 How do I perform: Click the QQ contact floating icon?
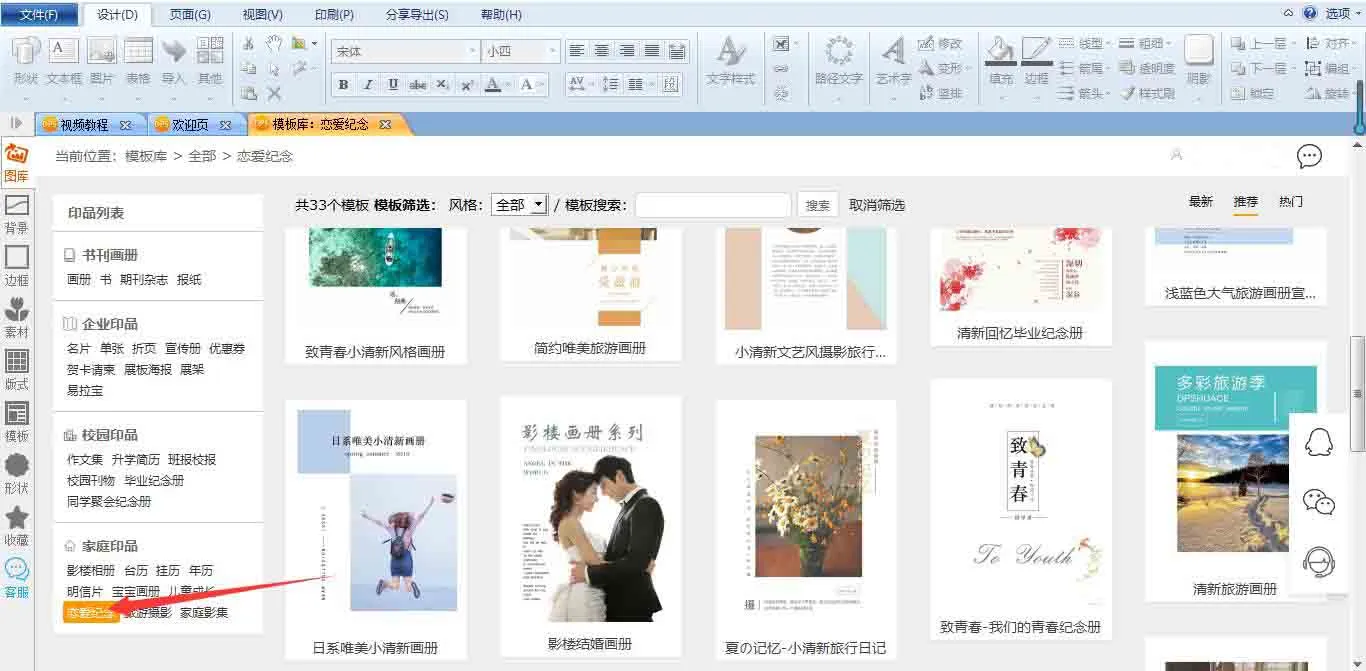(x=1320, y=441)
